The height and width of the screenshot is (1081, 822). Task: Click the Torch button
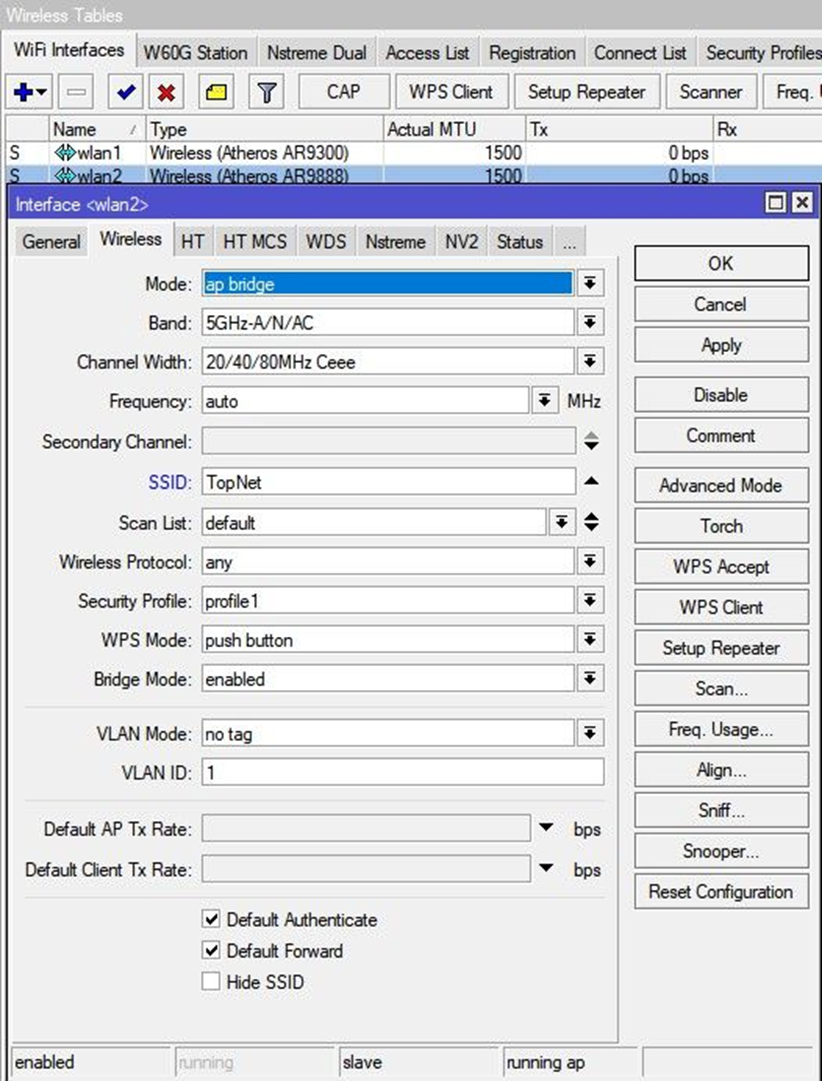point(721,526)
